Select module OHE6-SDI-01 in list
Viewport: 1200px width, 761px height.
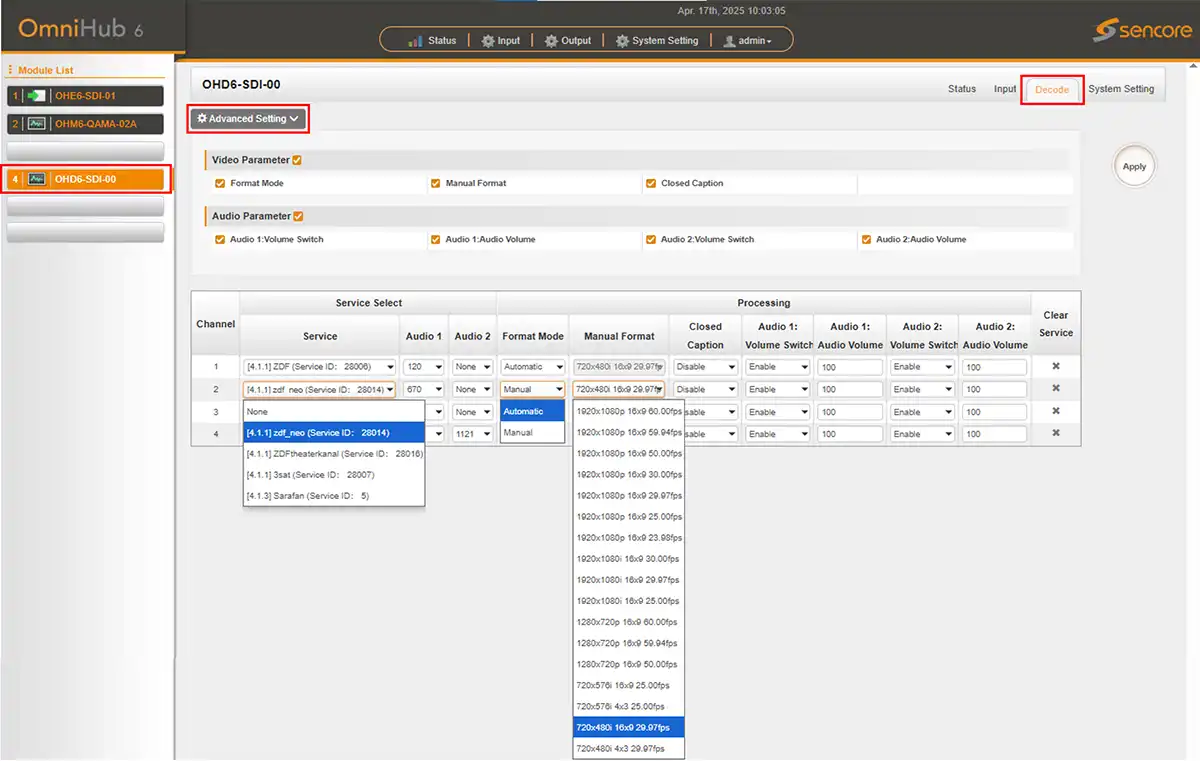(85, 96)
